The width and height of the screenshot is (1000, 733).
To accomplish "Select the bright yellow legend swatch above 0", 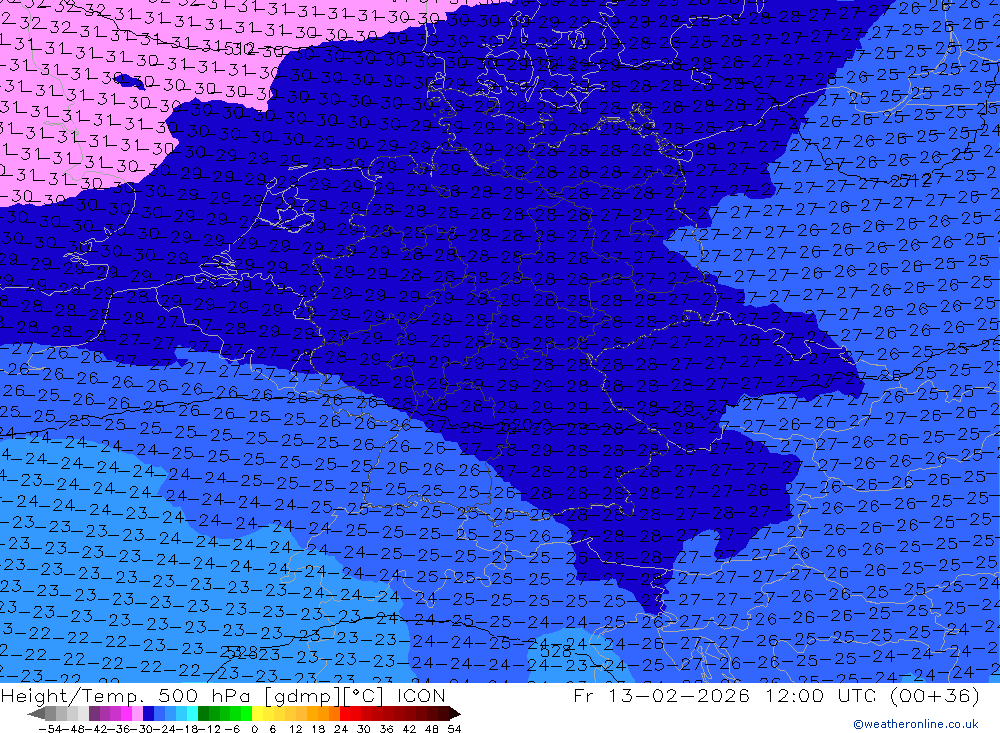I will coord(257,713).
